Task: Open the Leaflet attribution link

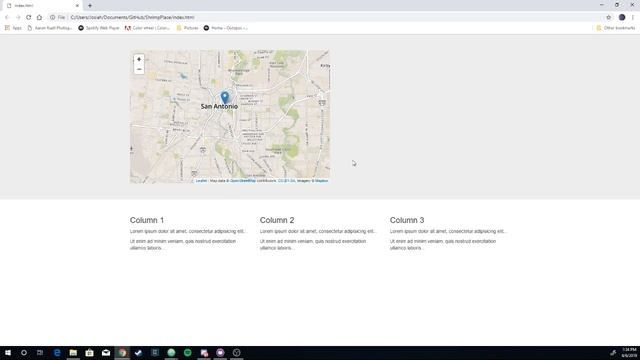Action: click(201, 180)
